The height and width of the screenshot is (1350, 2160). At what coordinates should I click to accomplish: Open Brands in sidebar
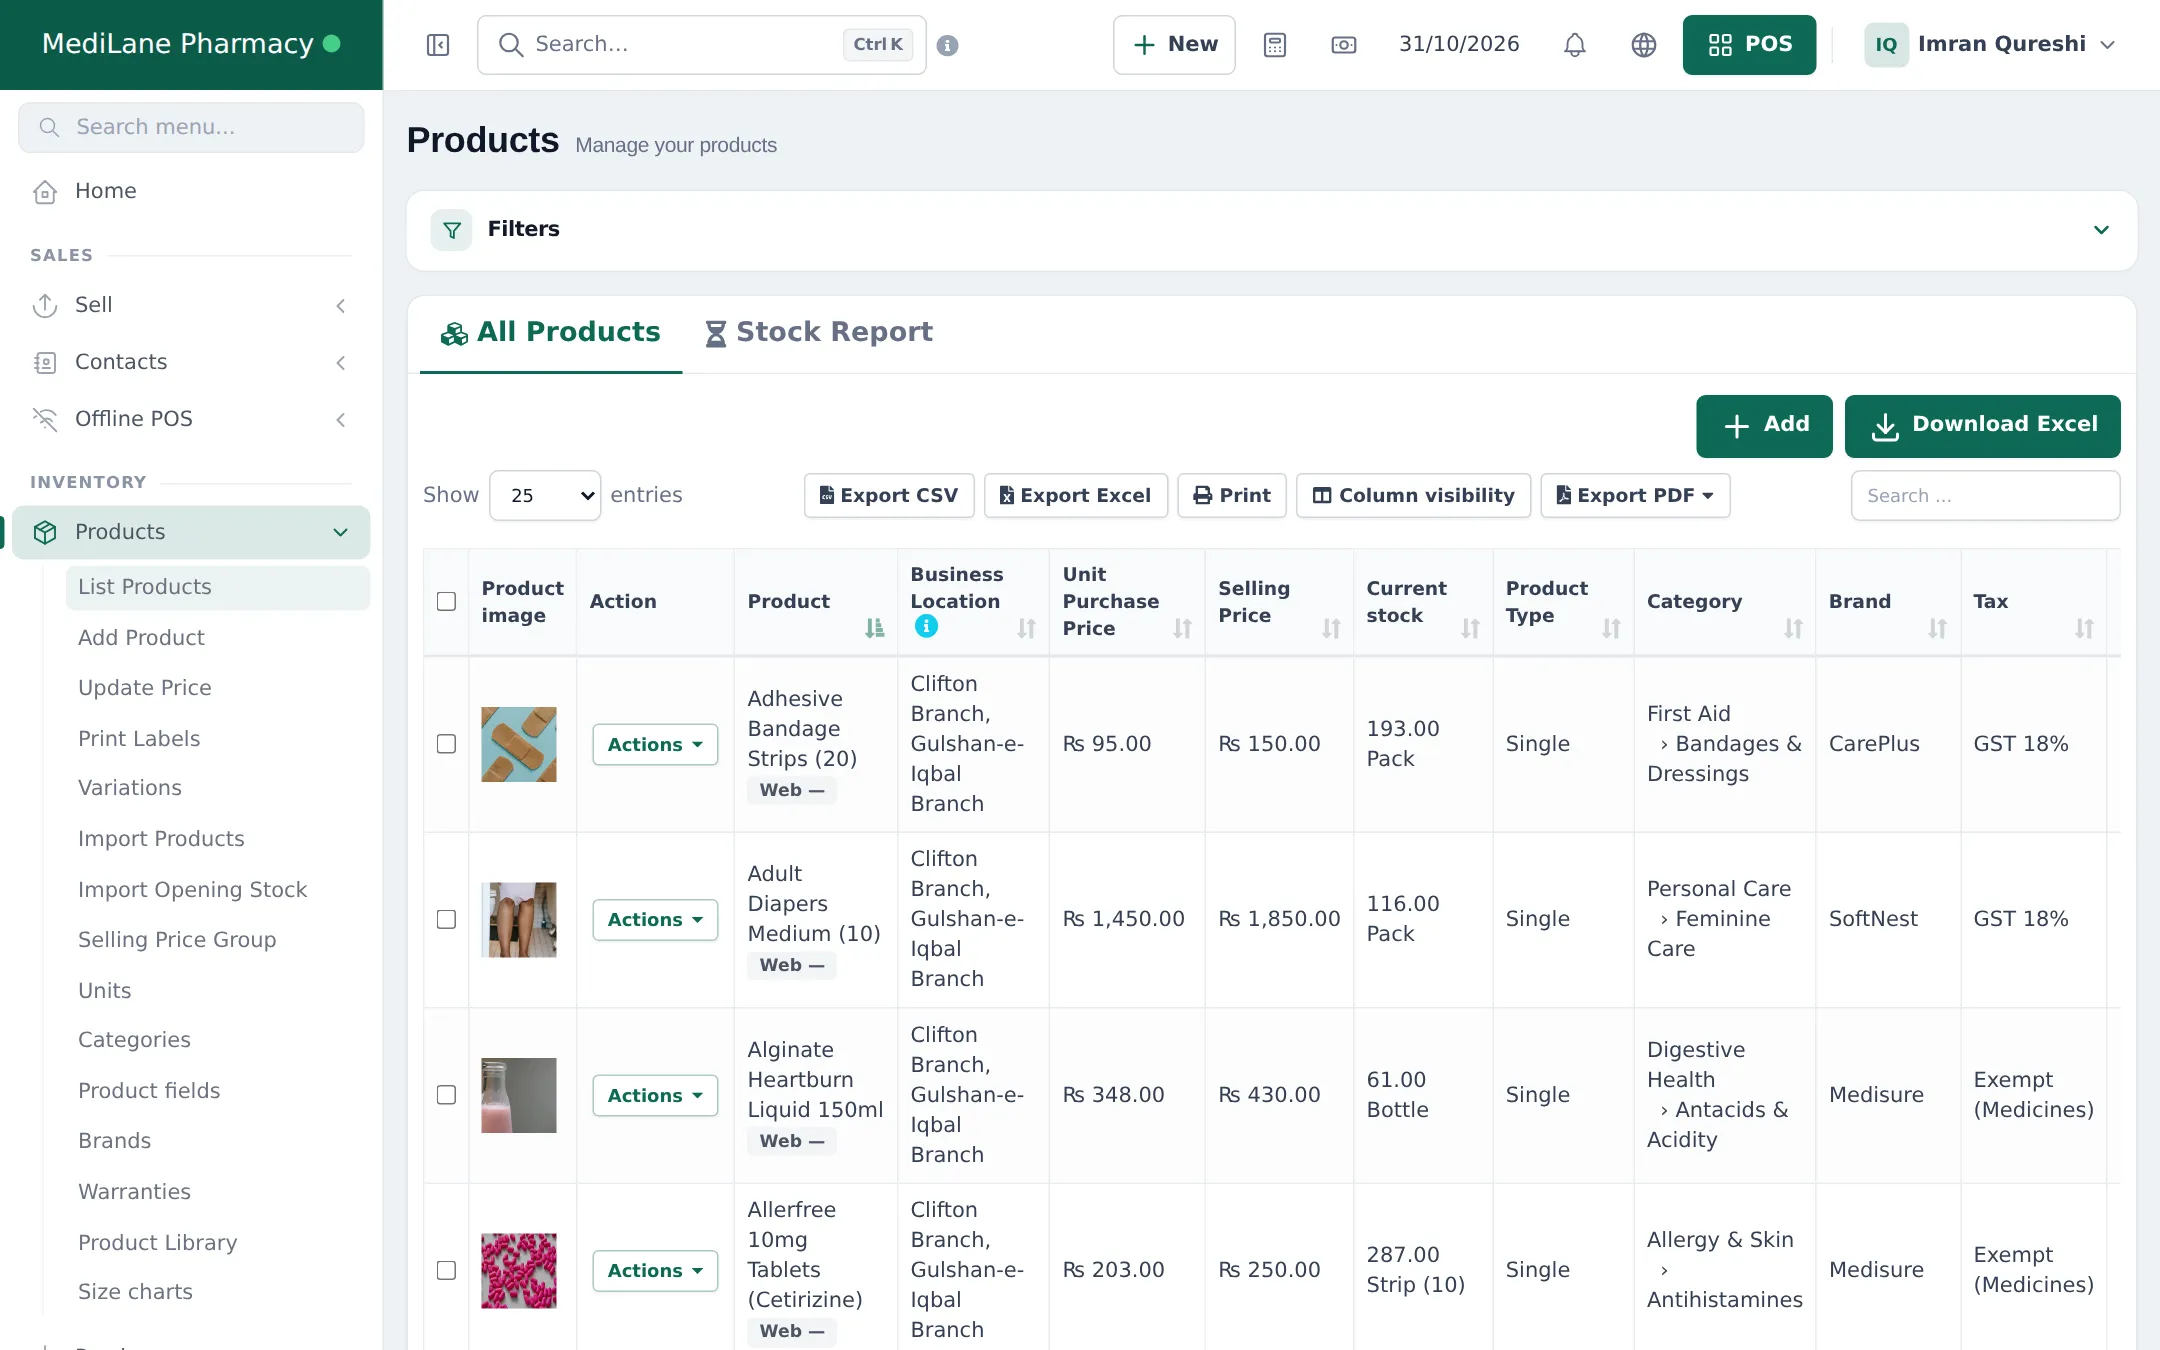click(x=114, y=1141)
